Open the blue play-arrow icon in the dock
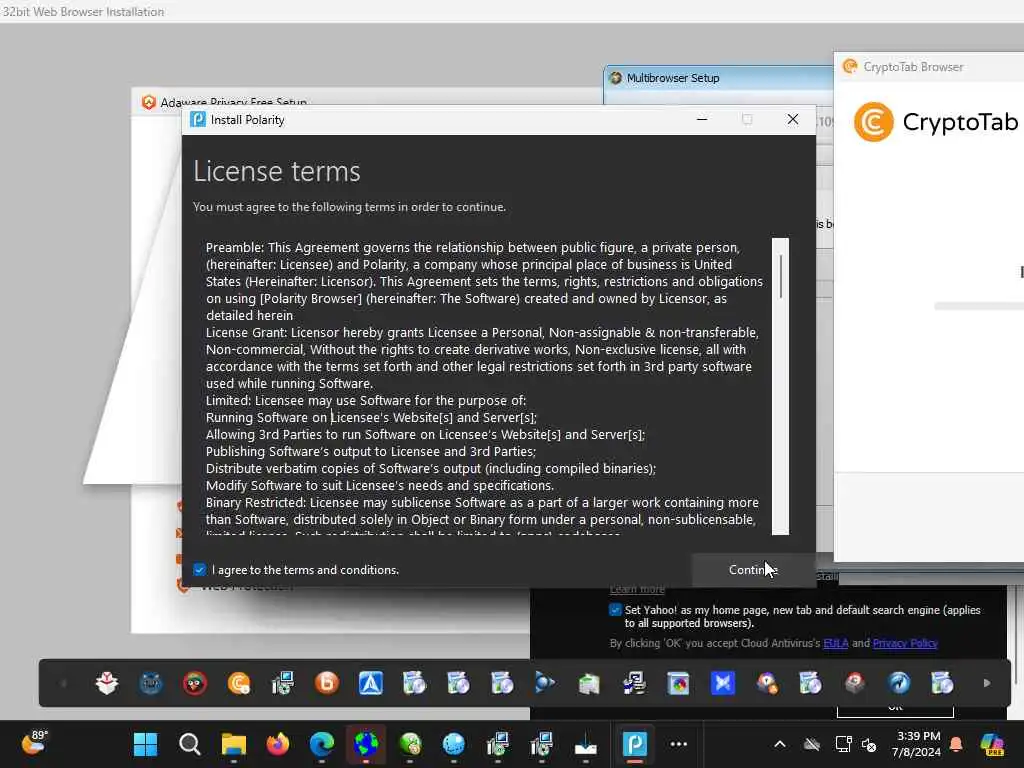 pos(545,683)
